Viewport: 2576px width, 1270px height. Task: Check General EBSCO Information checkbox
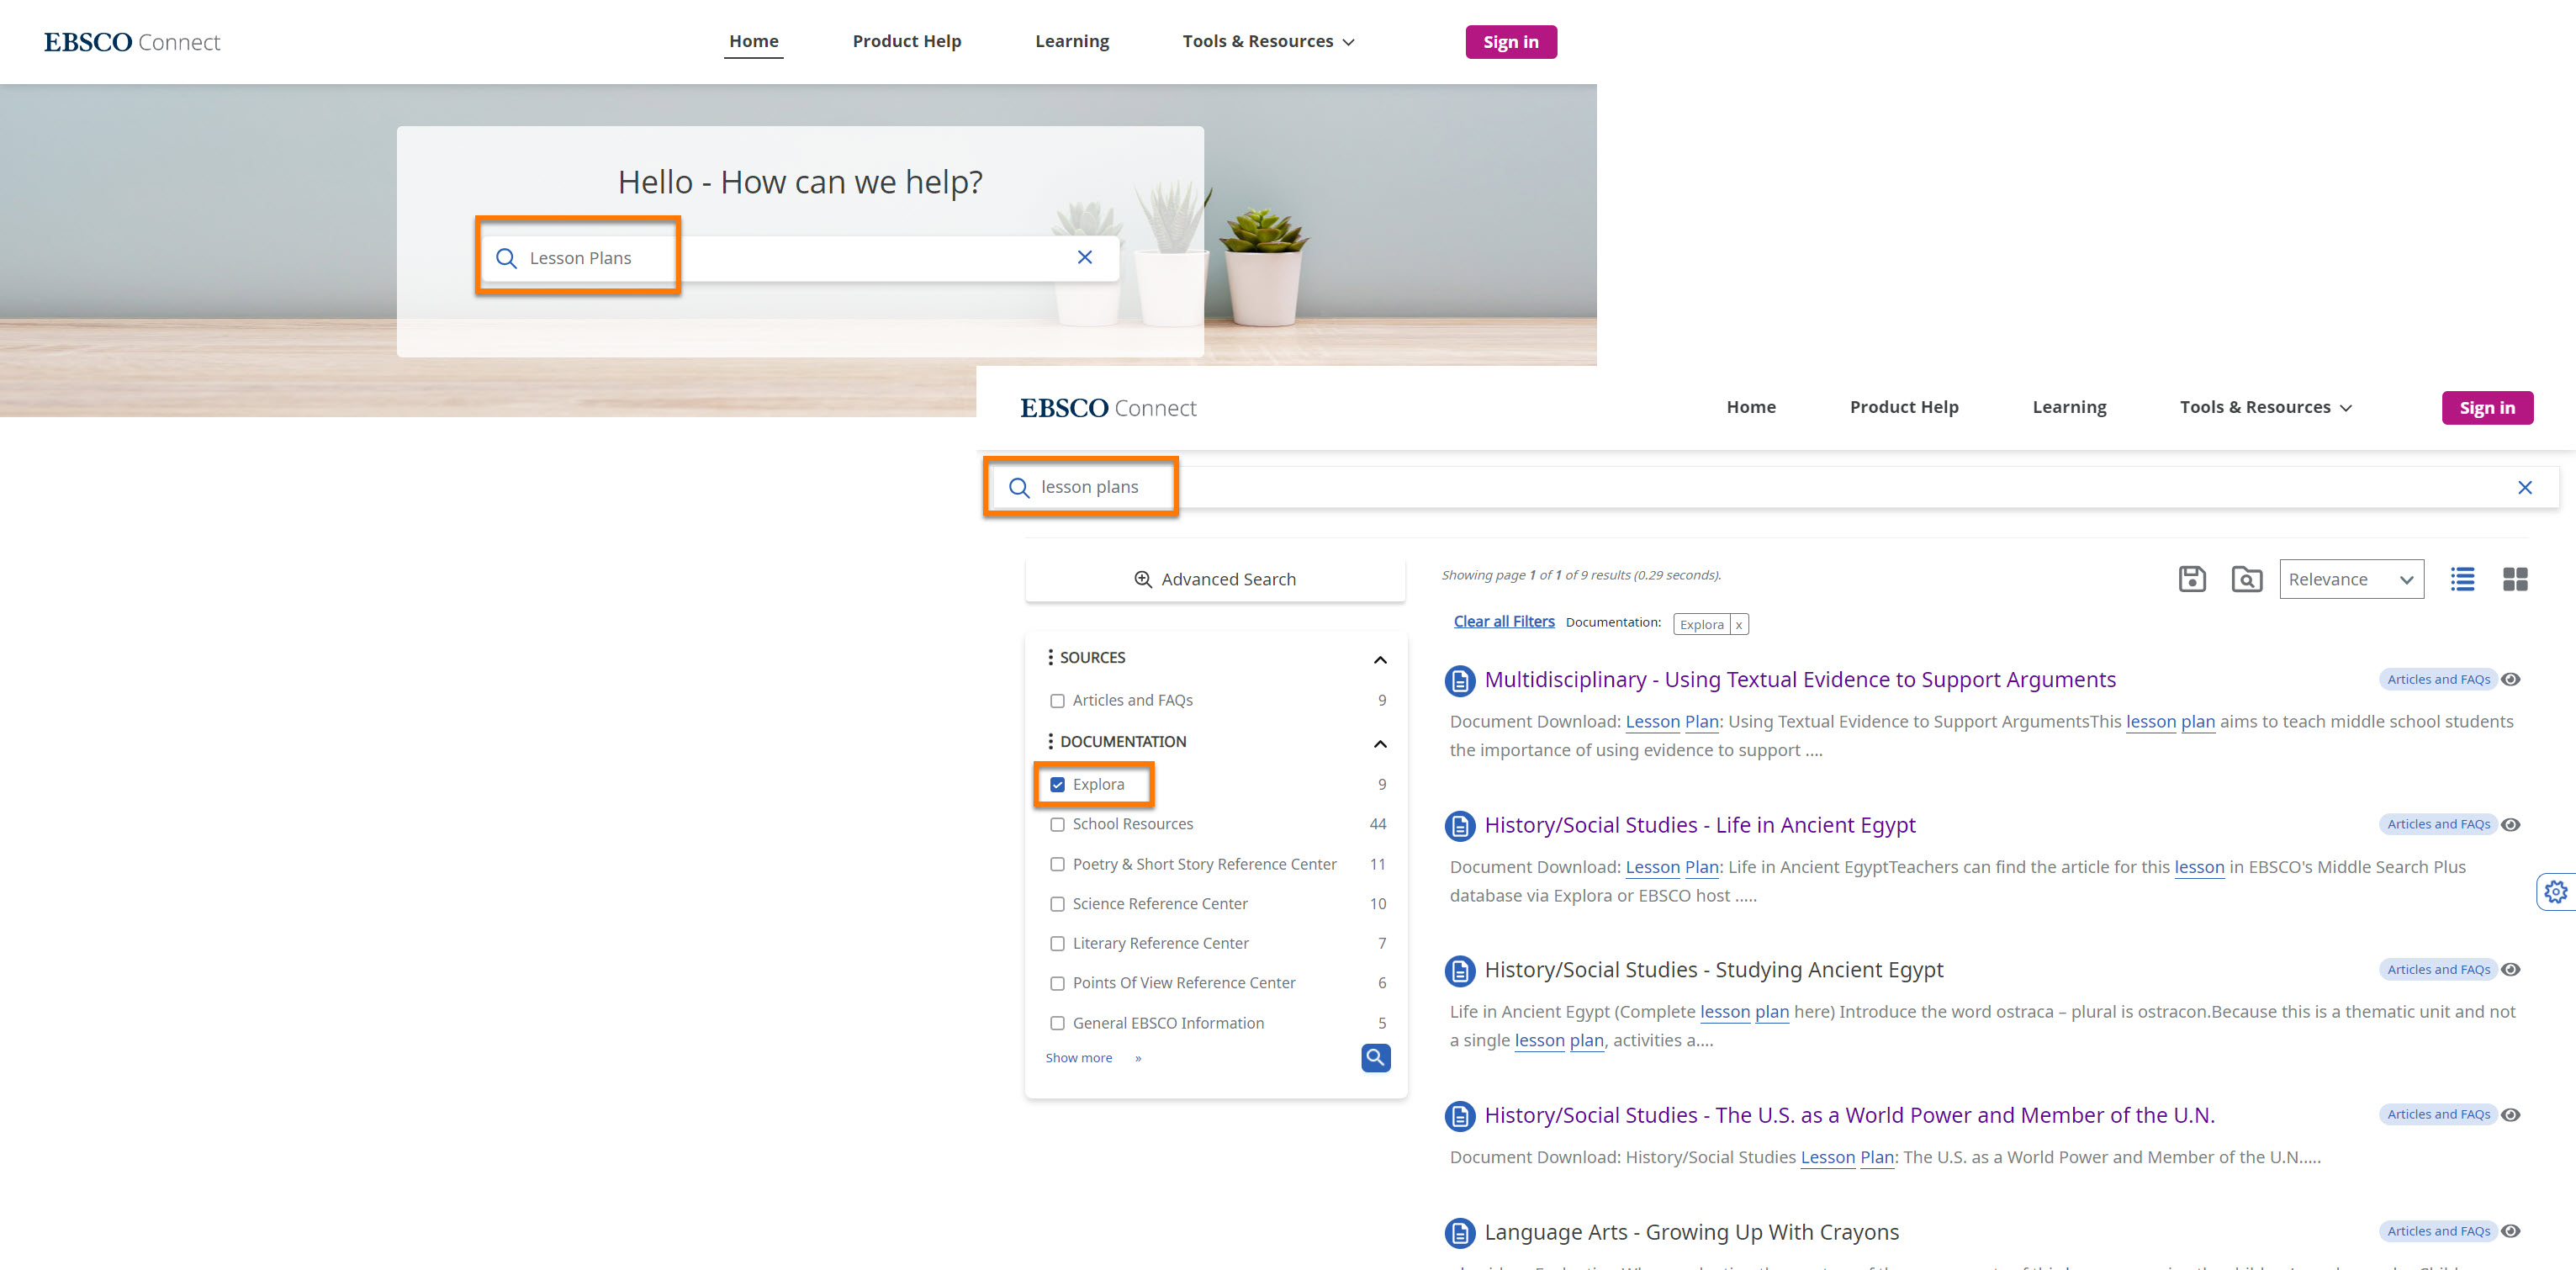coord(1057,1024)
